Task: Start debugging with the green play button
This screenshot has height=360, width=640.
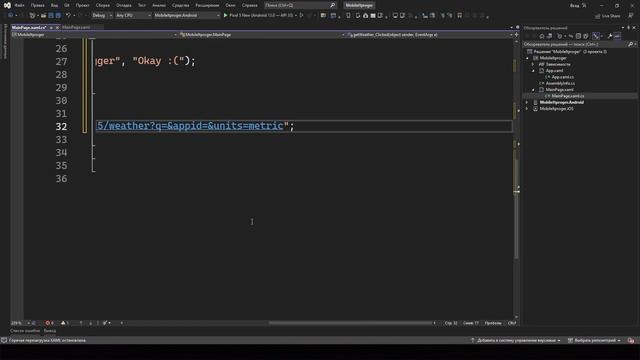Action: coord(225,16)
